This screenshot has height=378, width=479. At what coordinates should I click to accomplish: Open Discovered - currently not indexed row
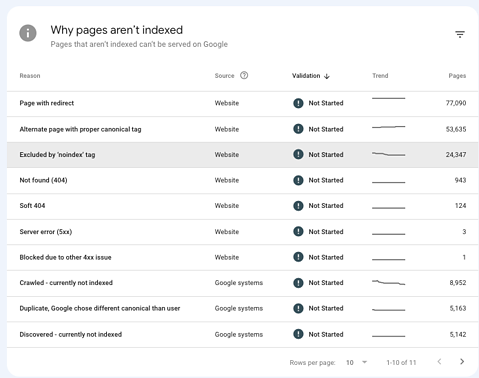tap(242, 335)
